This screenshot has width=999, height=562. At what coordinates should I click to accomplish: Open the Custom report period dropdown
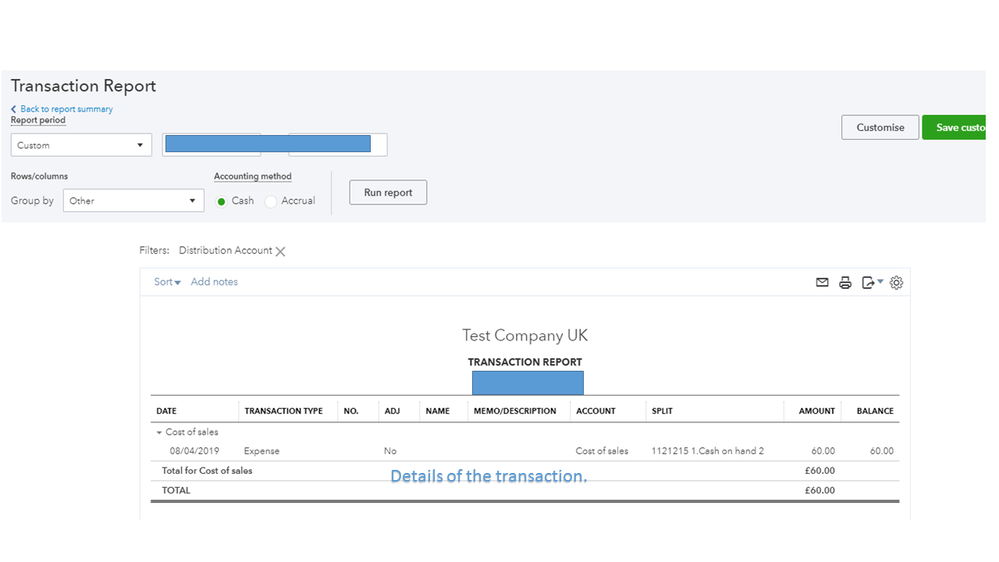point(81,145)
